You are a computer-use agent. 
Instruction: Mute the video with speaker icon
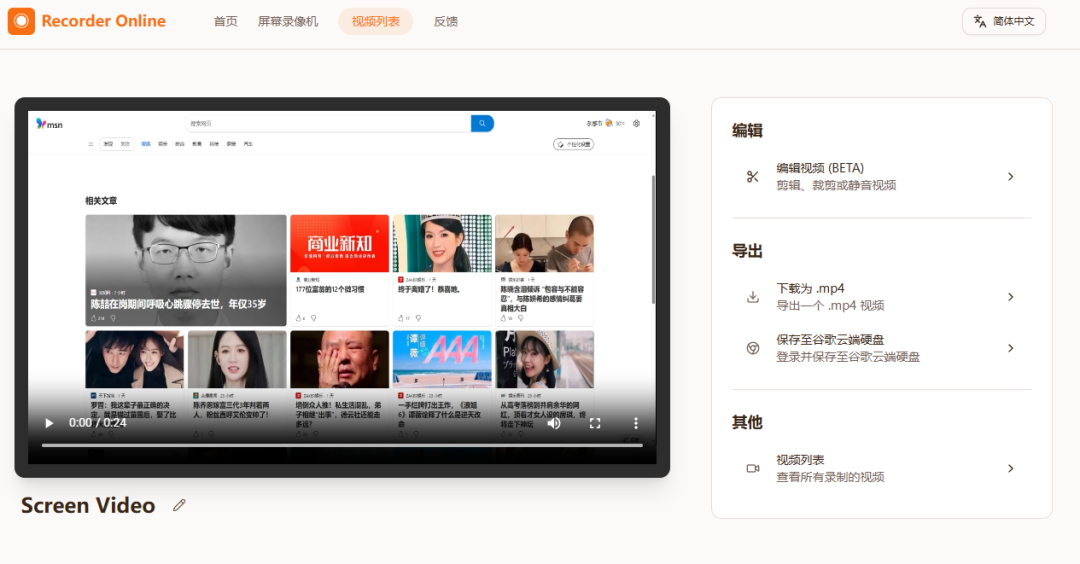554,423
